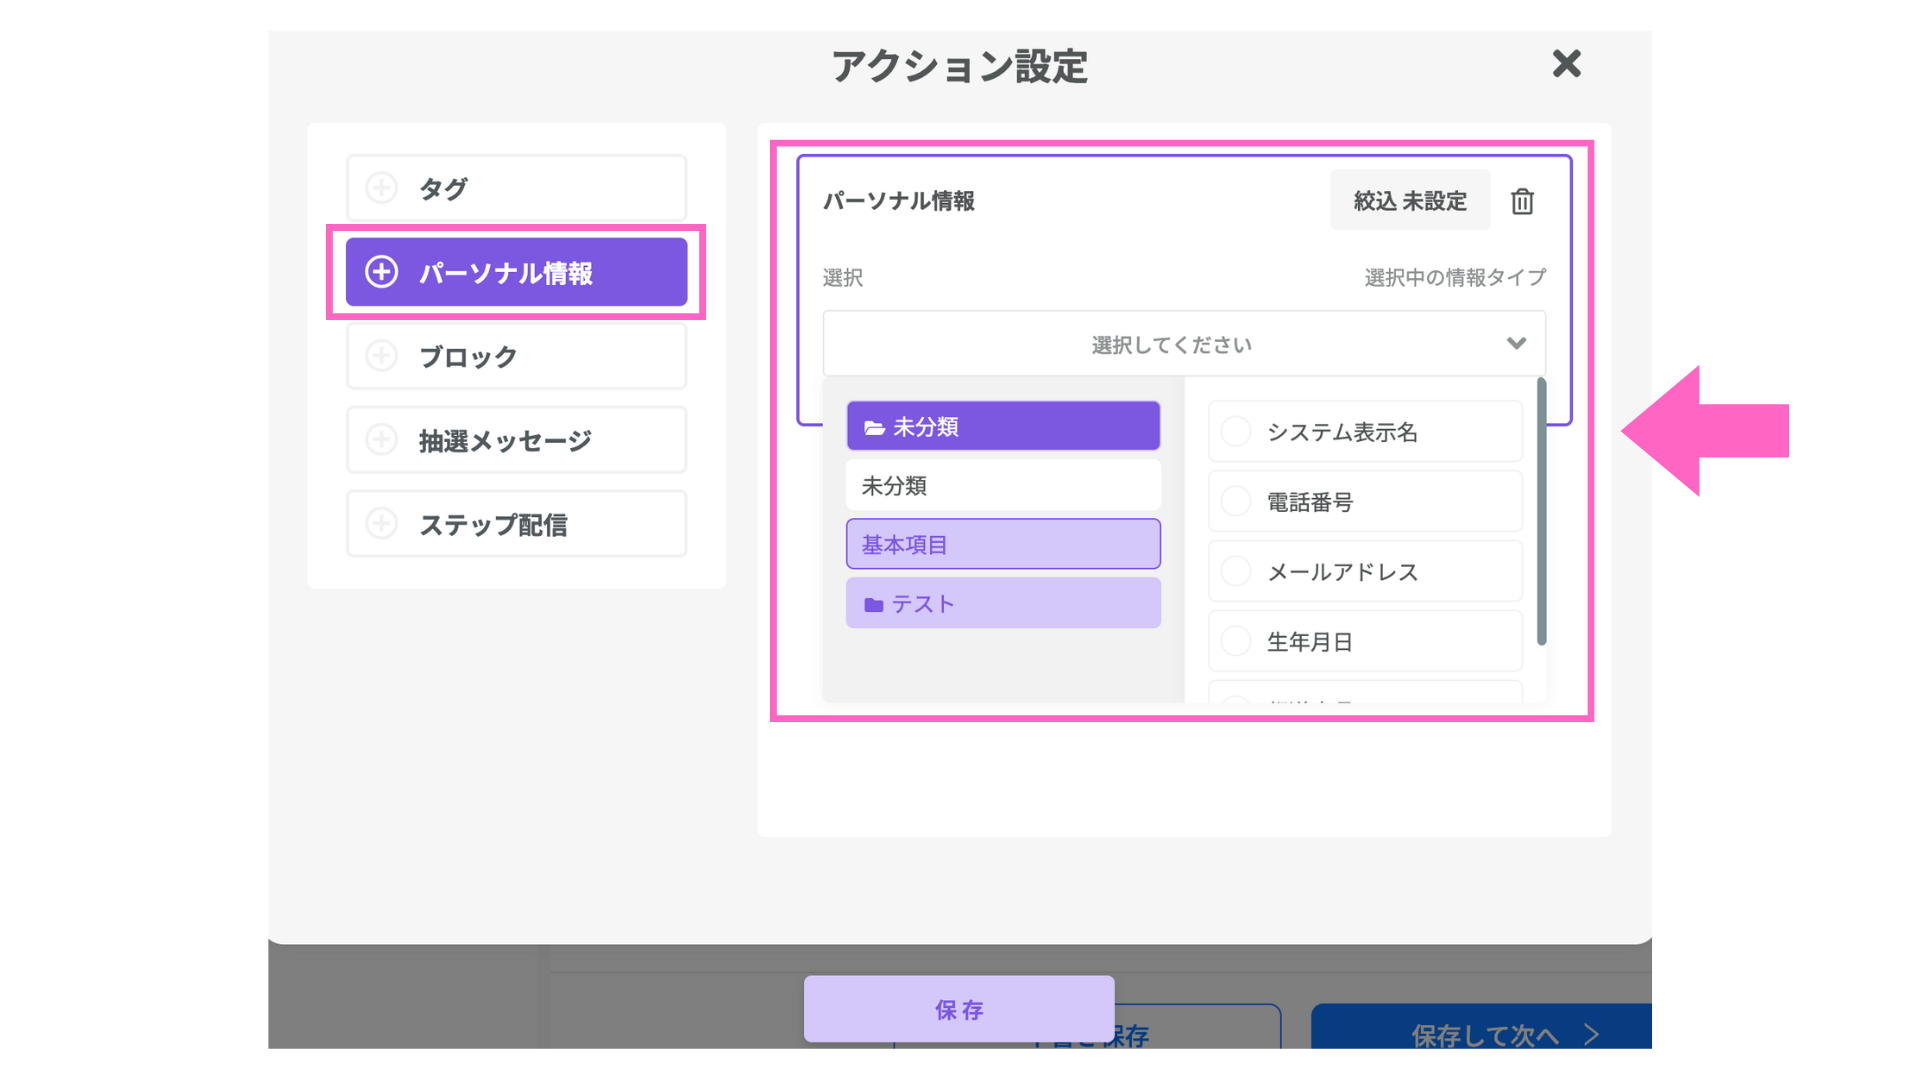
Task: Click the open folder icon on 未分類 header
Action: pos(874,428)
